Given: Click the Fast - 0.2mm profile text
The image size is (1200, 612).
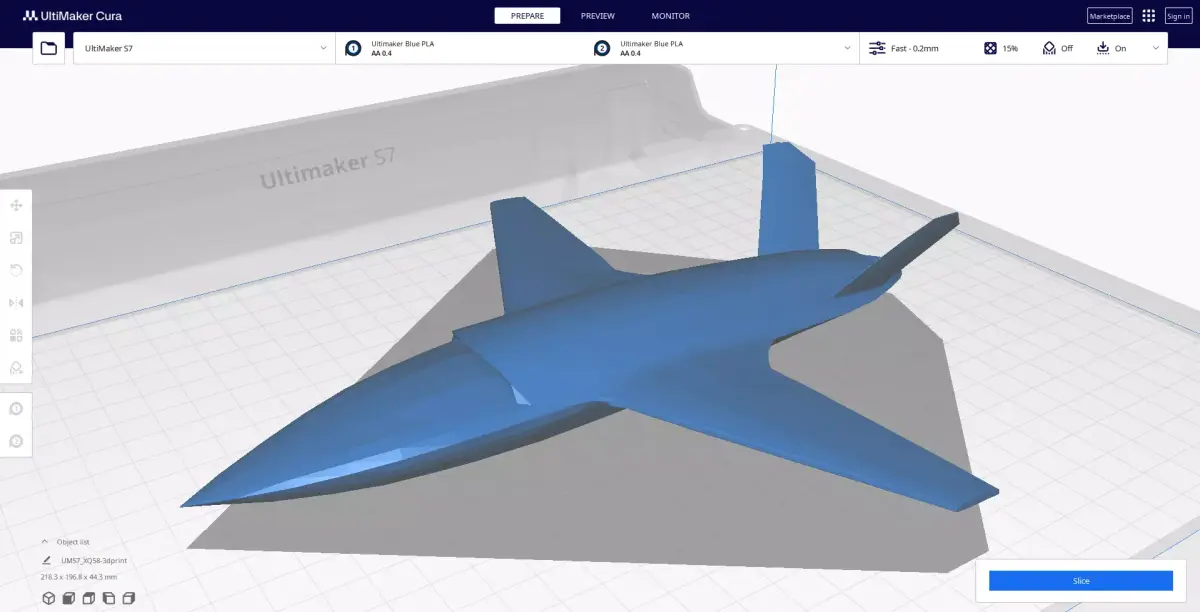Looking at the screenshot, I should 915,48.
